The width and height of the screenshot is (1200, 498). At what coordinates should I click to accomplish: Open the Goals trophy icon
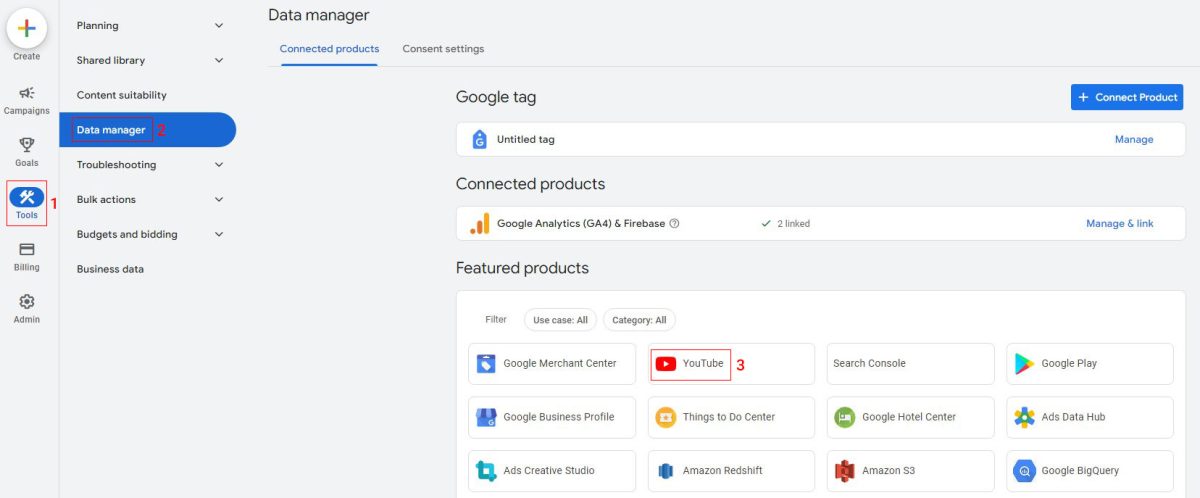[27, 146]
